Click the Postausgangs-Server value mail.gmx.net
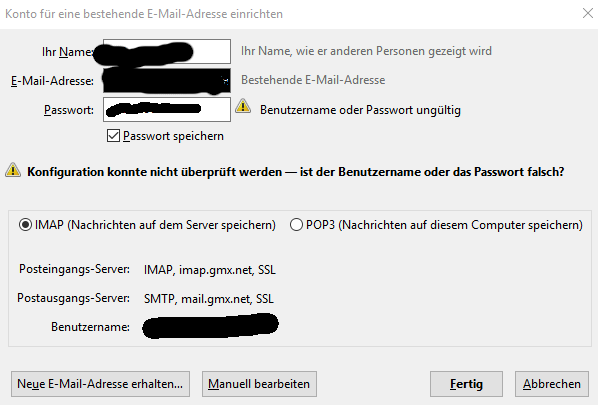 [216, 299]
